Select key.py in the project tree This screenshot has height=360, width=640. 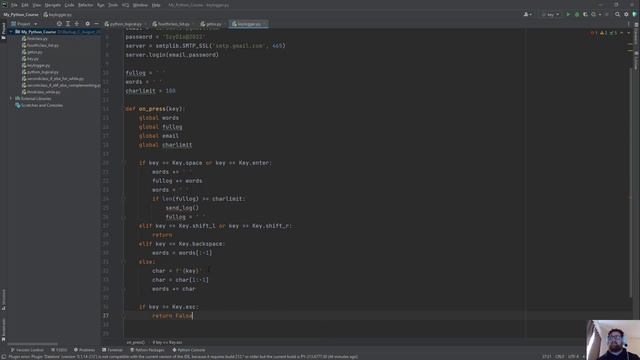click(x=30, y=59)
